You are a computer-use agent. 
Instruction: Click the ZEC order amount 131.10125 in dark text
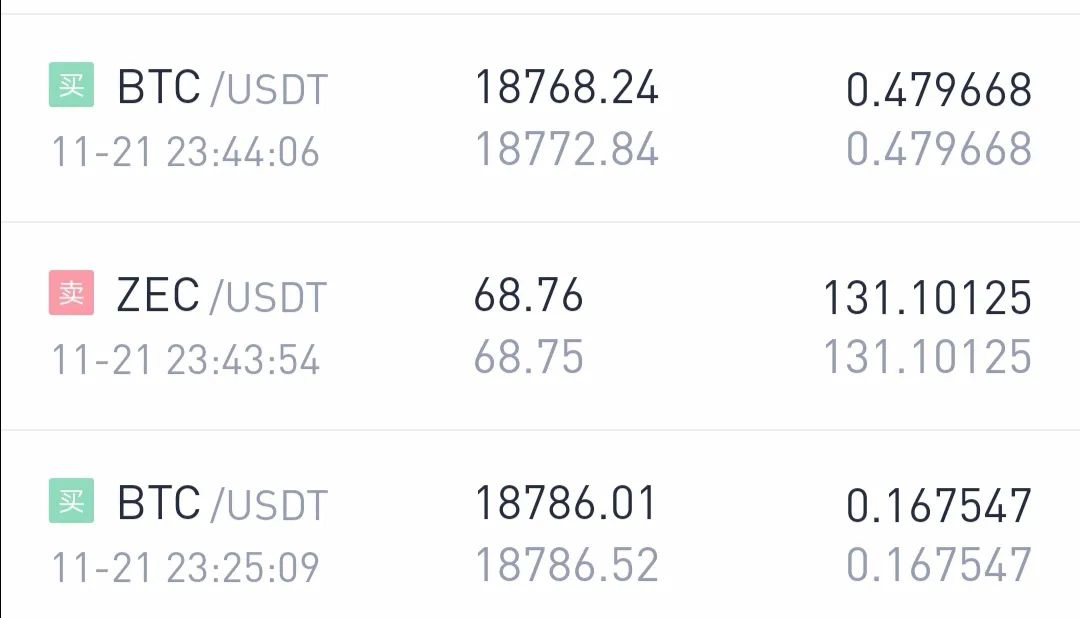(928, 298)
